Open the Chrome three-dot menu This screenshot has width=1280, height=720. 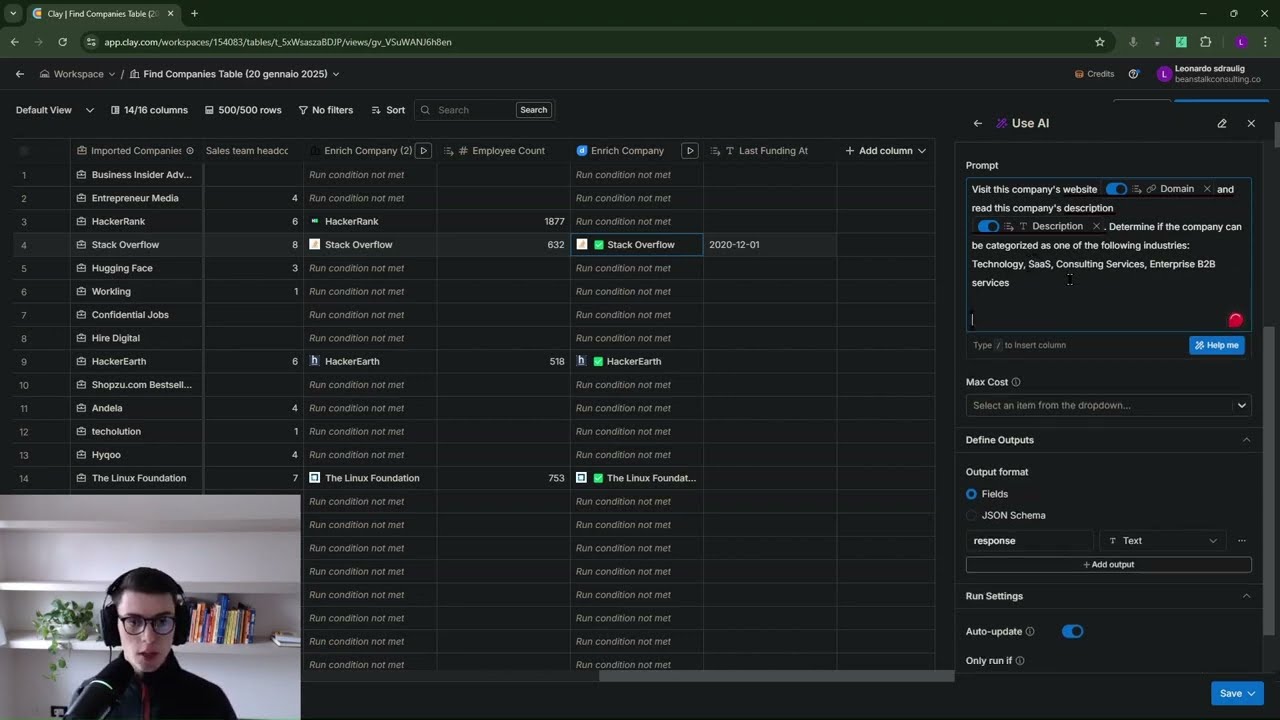click(x=1265, y=42)
